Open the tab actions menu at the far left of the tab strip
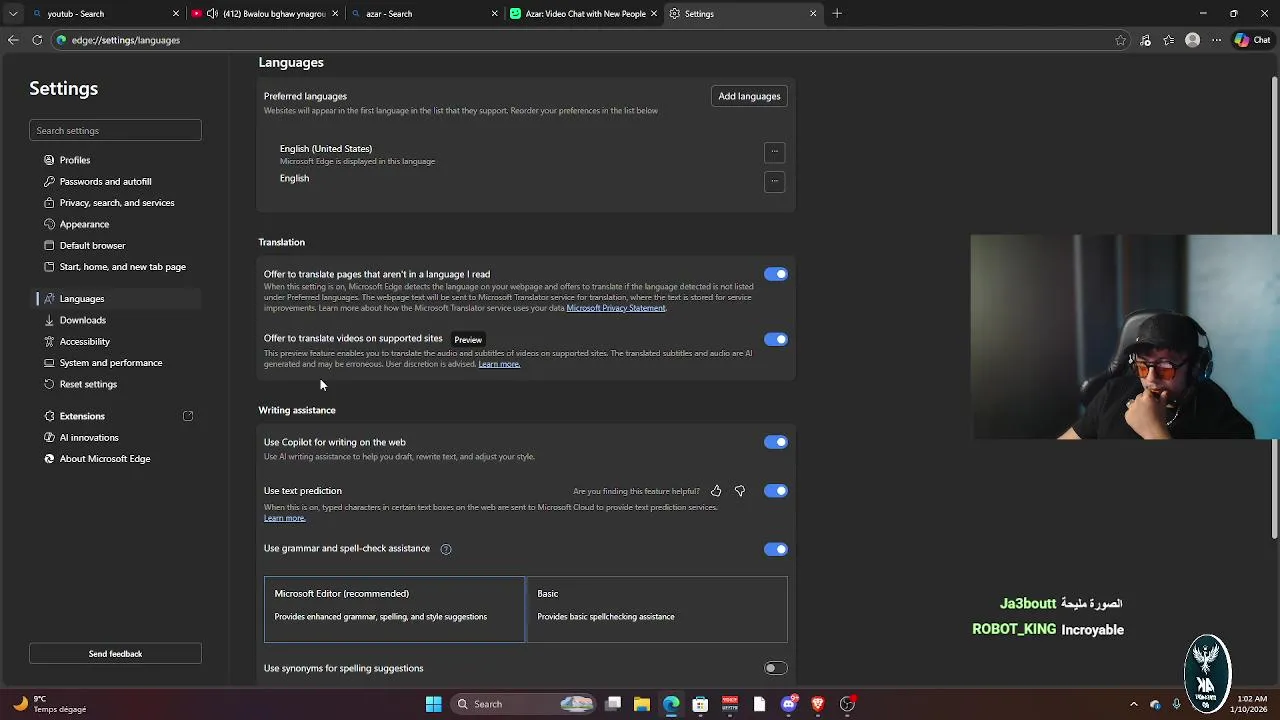The width and height of the screenshot is (1280, 720). (13, 13)
